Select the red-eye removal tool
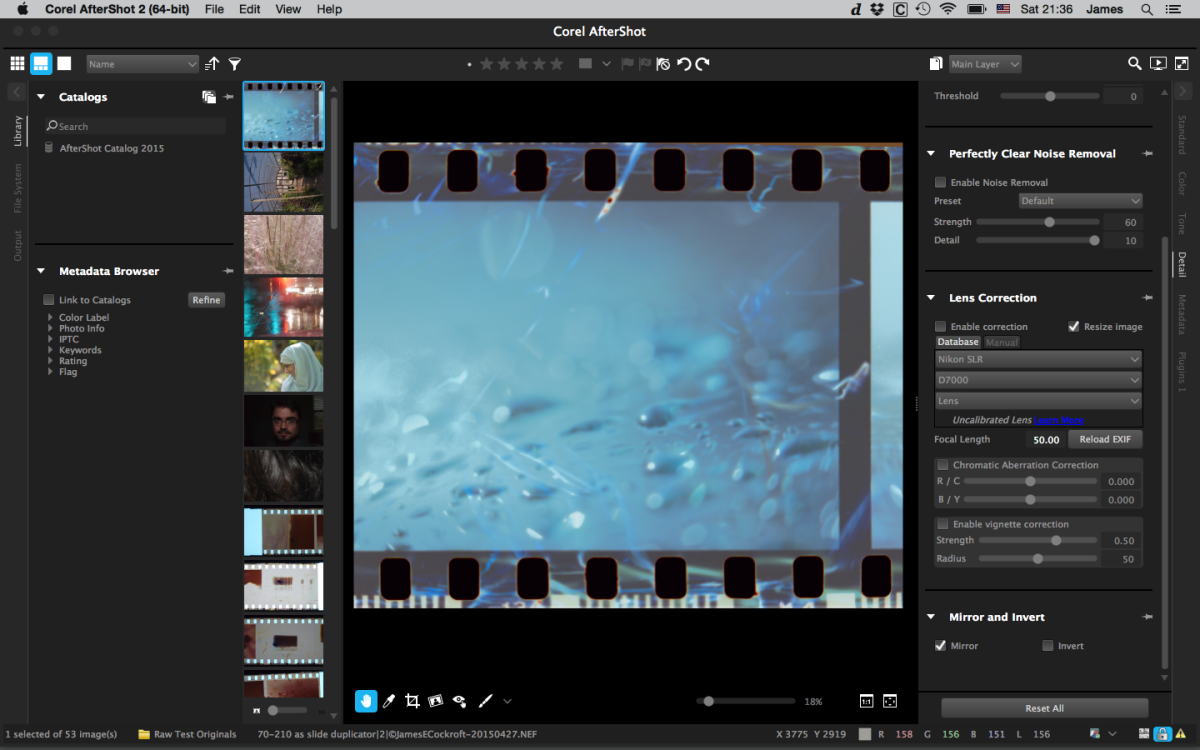Screen dimensions: 1200x750 coord(459,701)
